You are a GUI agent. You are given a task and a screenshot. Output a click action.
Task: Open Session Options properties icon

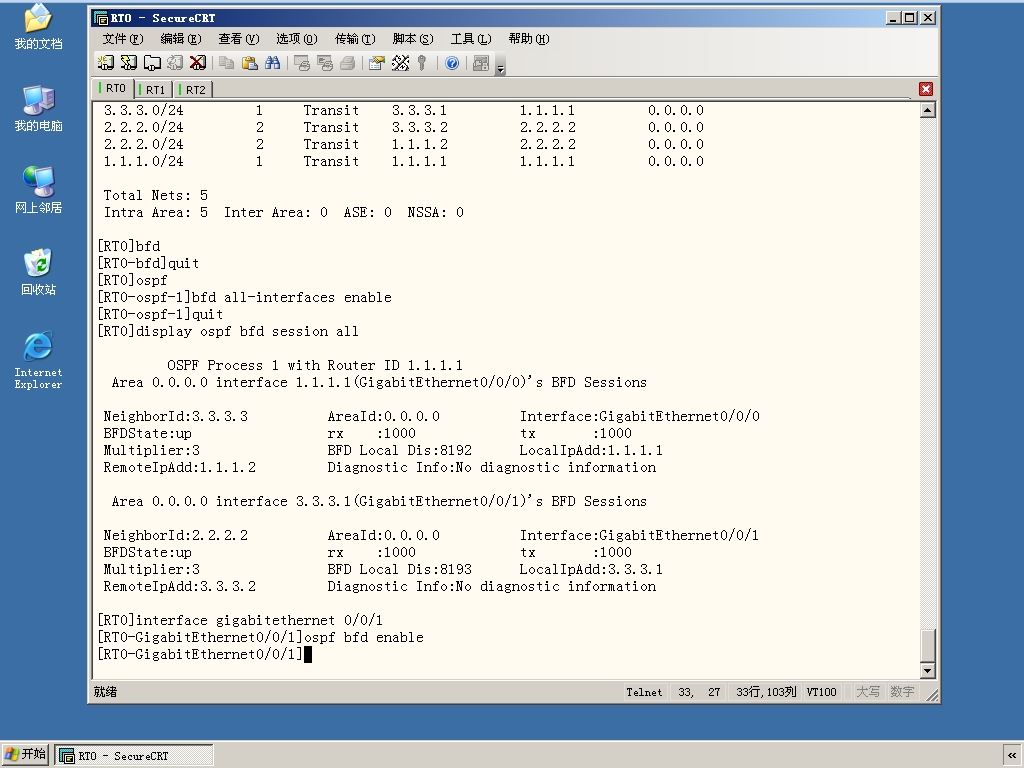377,63
